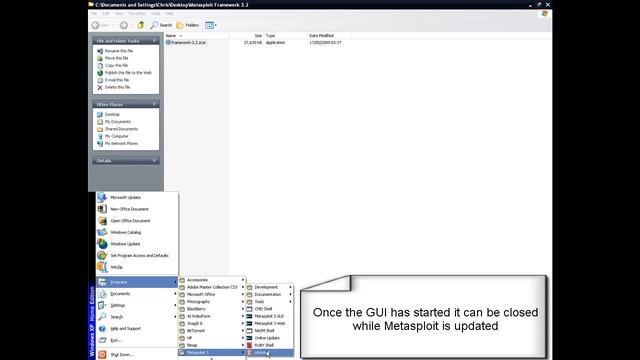Launch Metasploit 3 GUI
The height and width of the screenshot is (360, 640).
pos(270,316)
